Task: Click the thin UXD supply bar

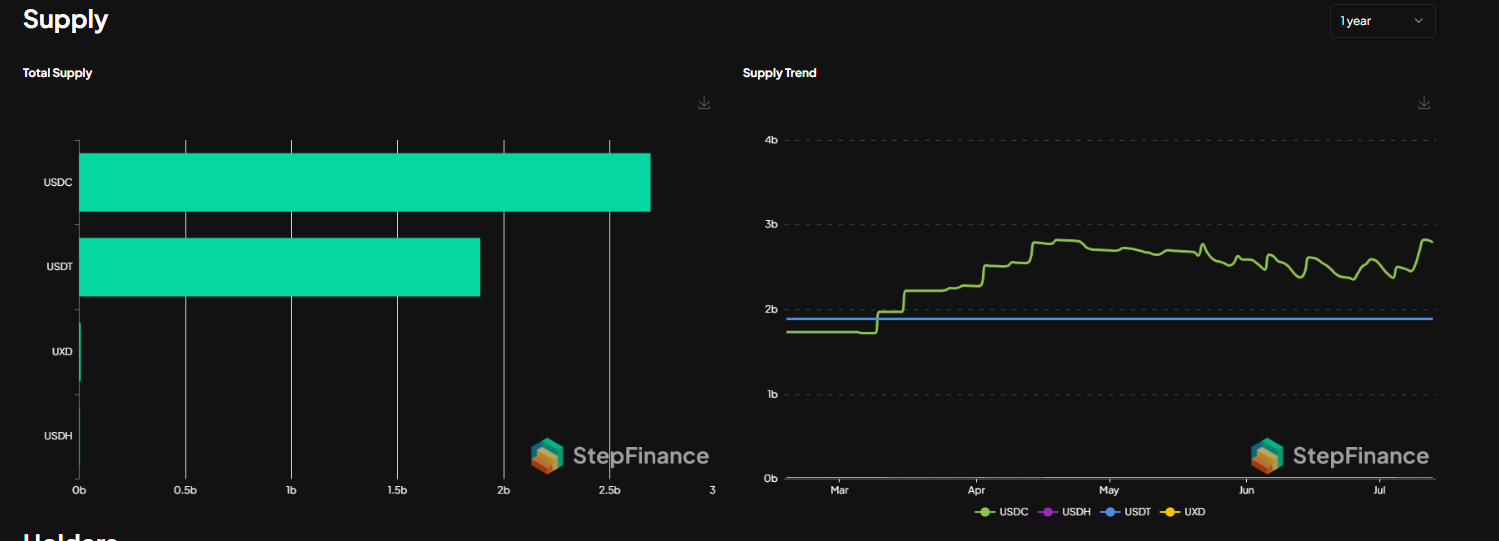Action: (x=80, y=352)
